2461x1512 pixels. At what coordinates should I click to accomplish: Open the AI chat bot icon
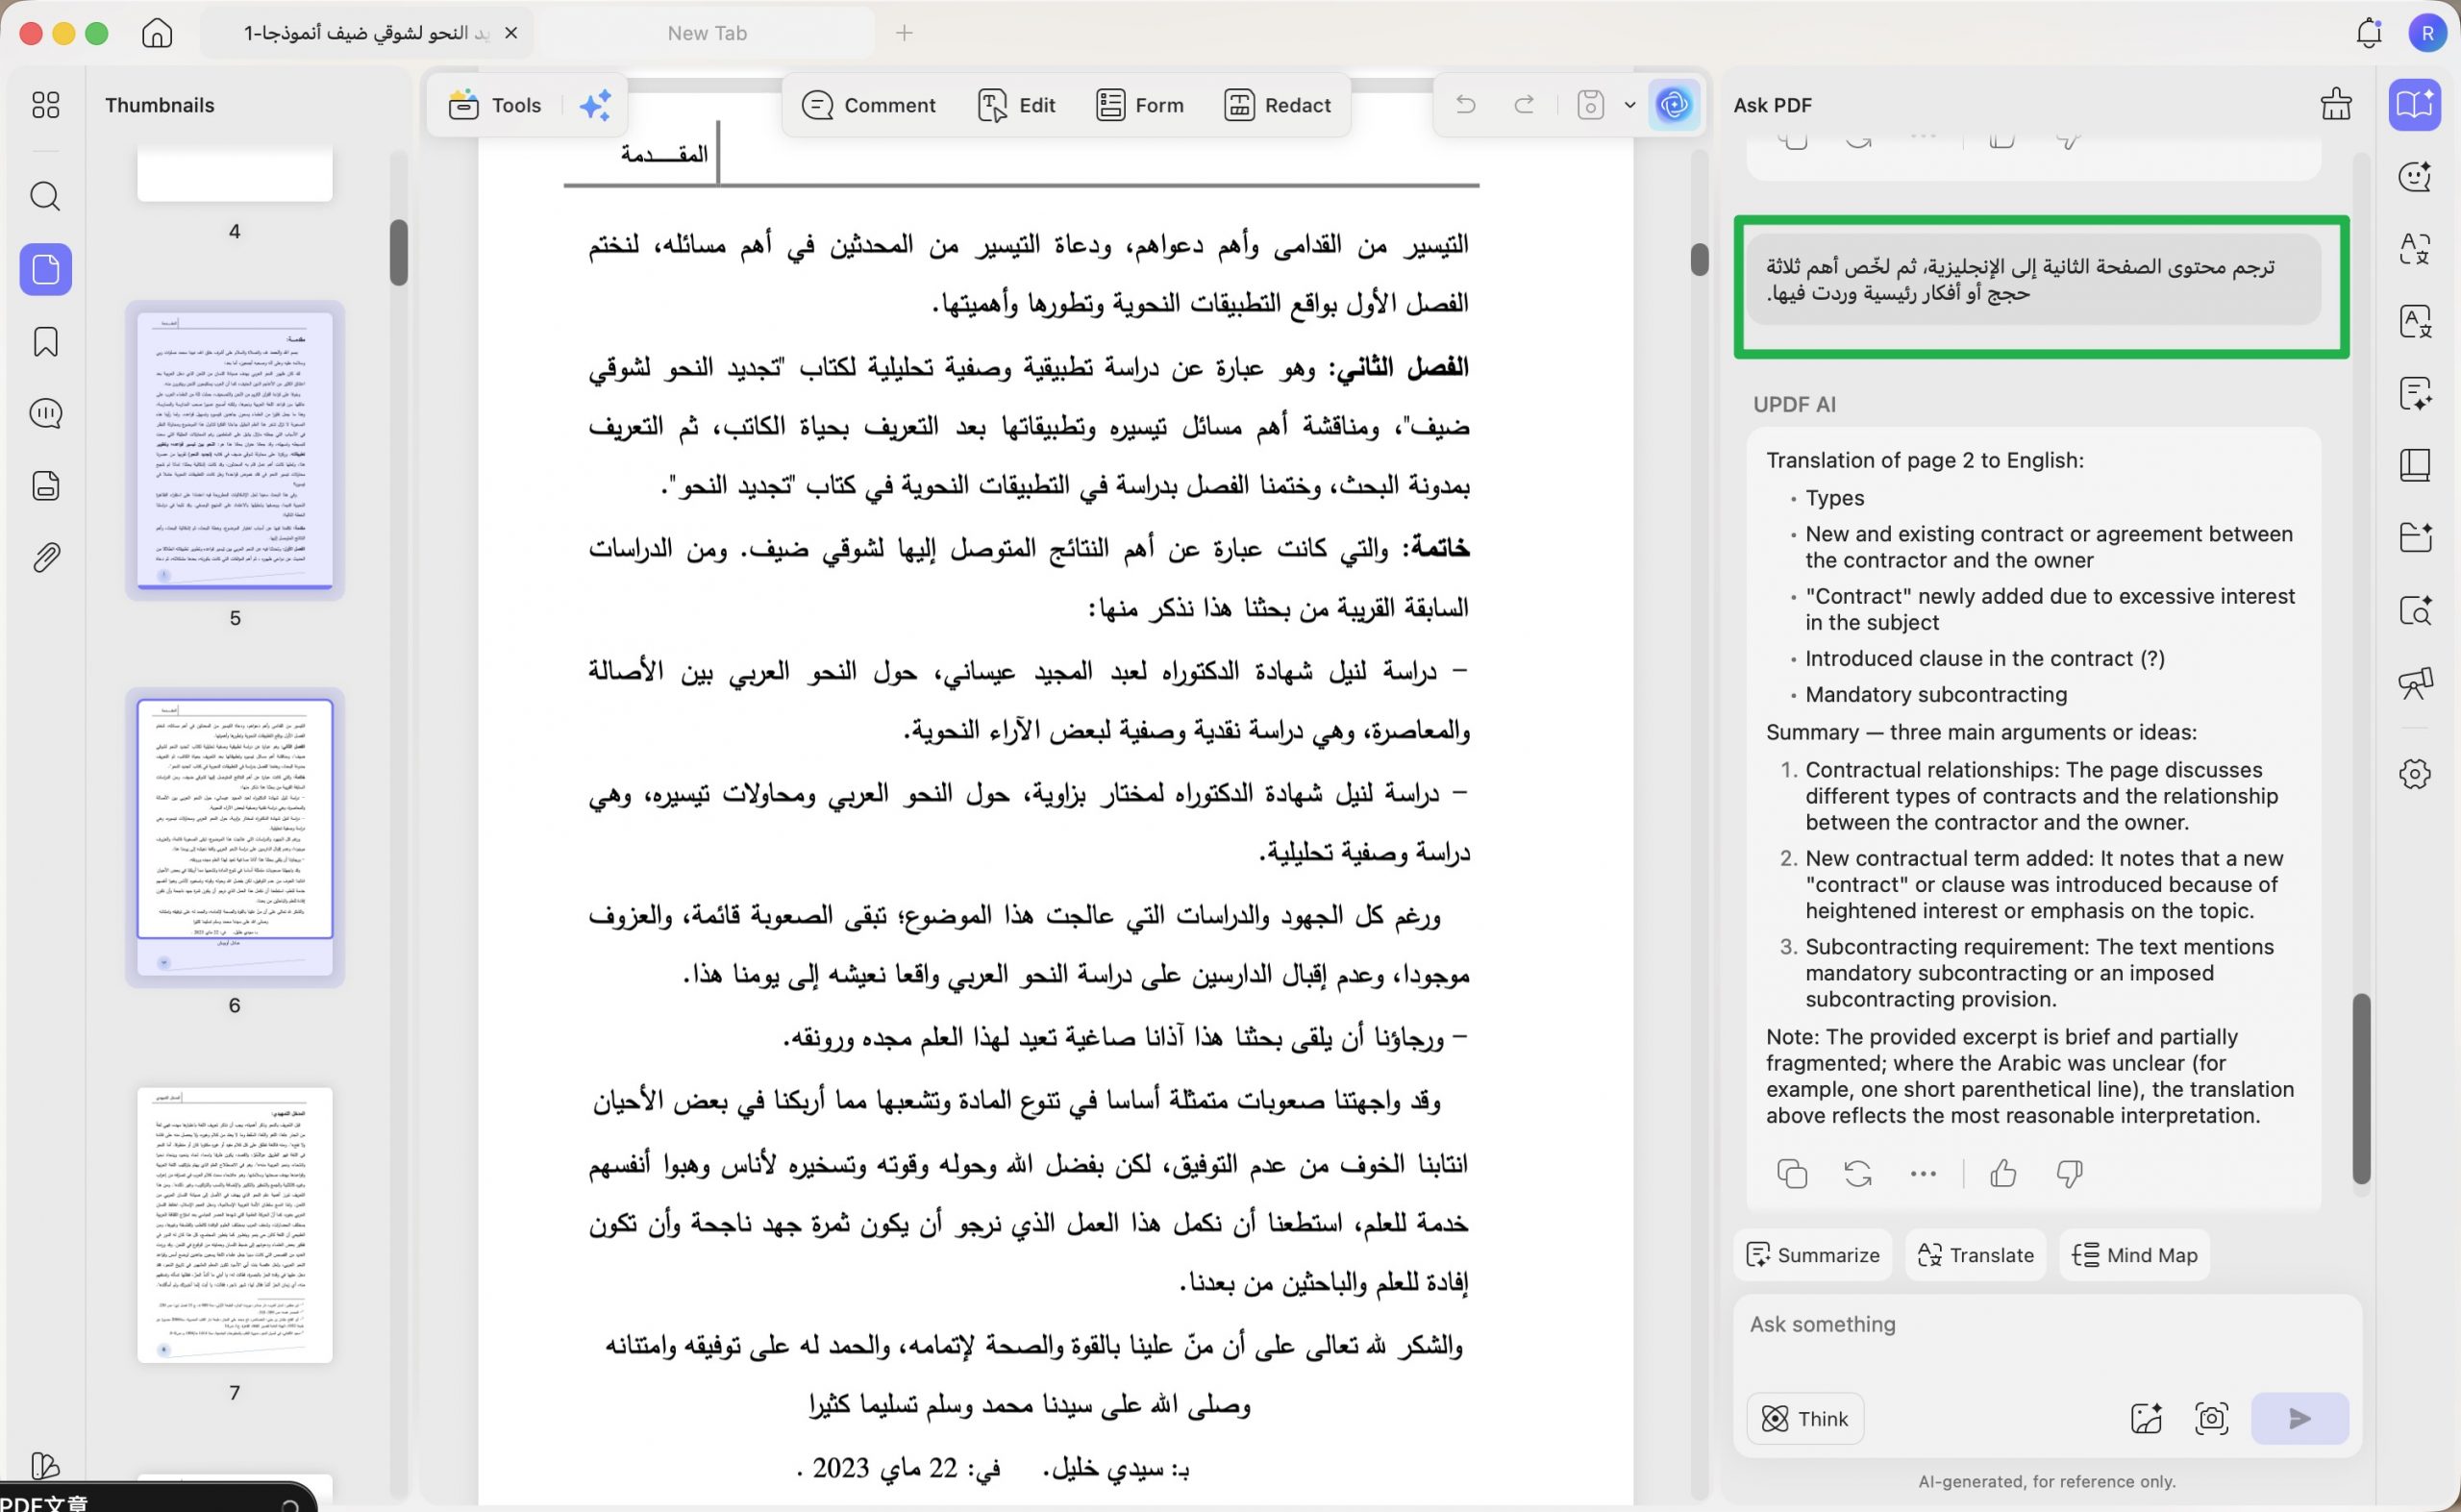2415,177
